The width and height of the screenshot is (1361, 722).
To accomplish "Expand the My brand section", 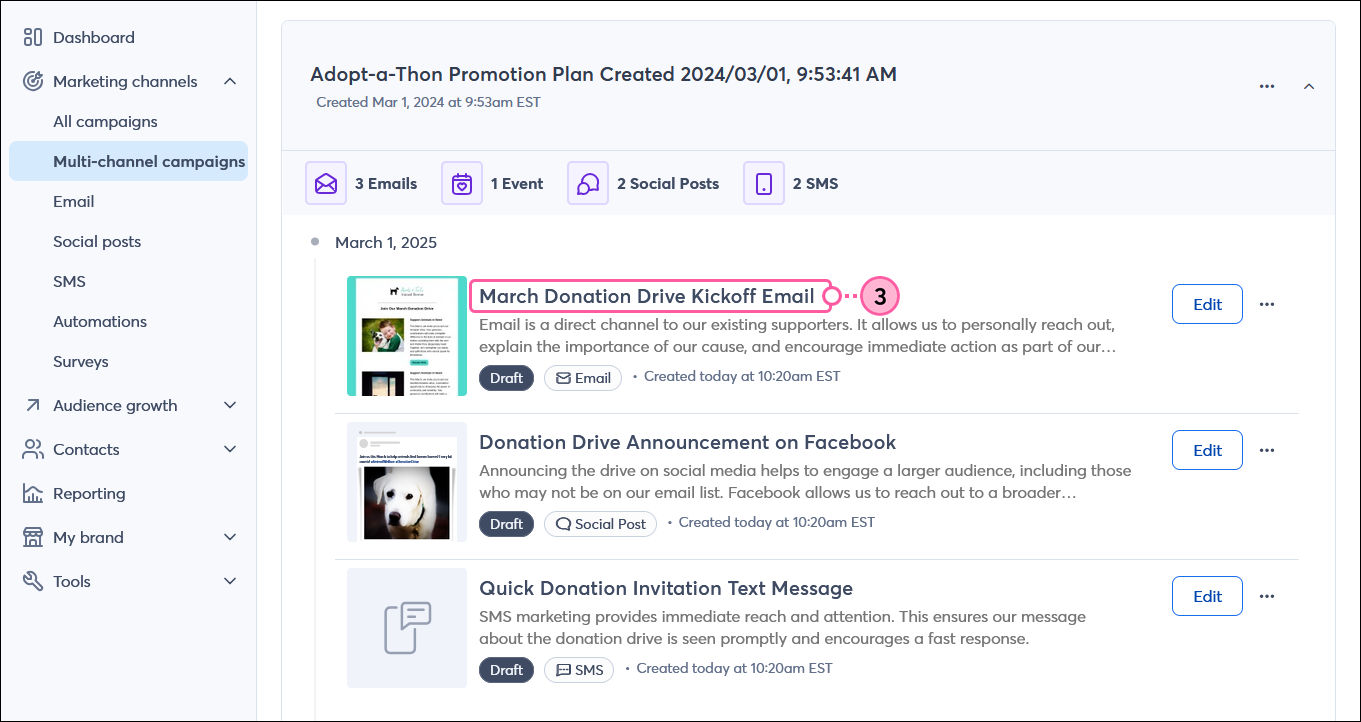I will pyautogui.click(x=230, y=537).
